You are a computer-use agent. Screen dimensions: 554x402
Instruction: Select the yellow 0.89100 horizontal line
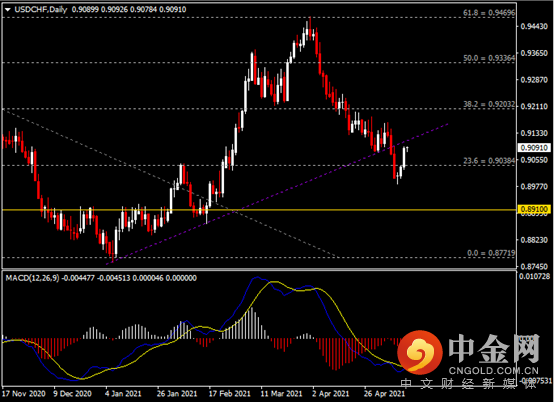click(x=259, y=210)
